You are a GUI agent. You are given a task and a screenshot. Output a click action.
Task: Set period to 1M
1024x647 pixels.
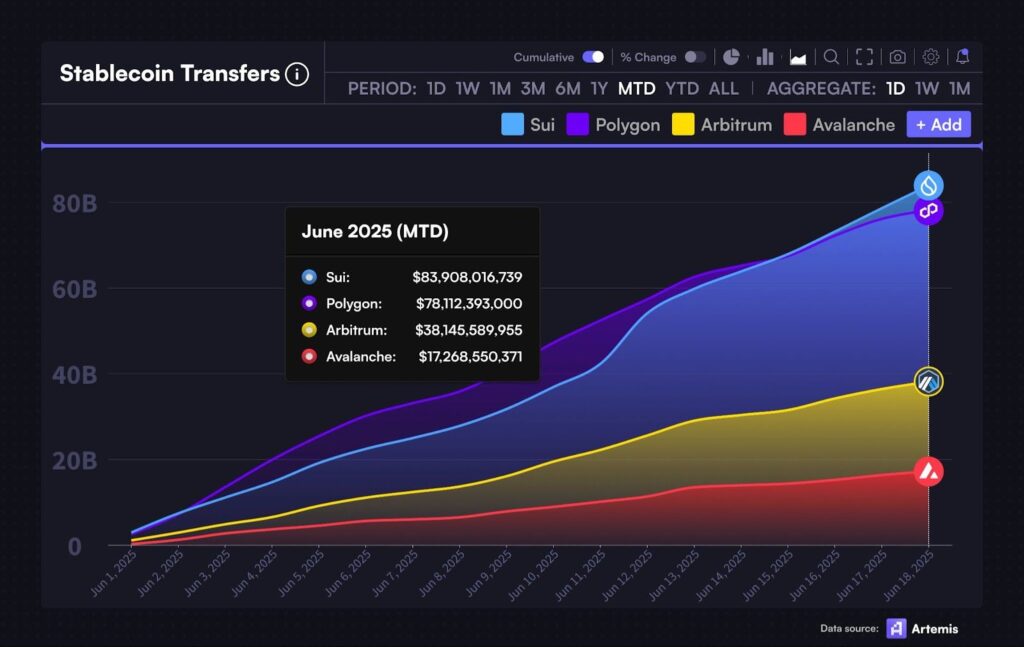500,88
